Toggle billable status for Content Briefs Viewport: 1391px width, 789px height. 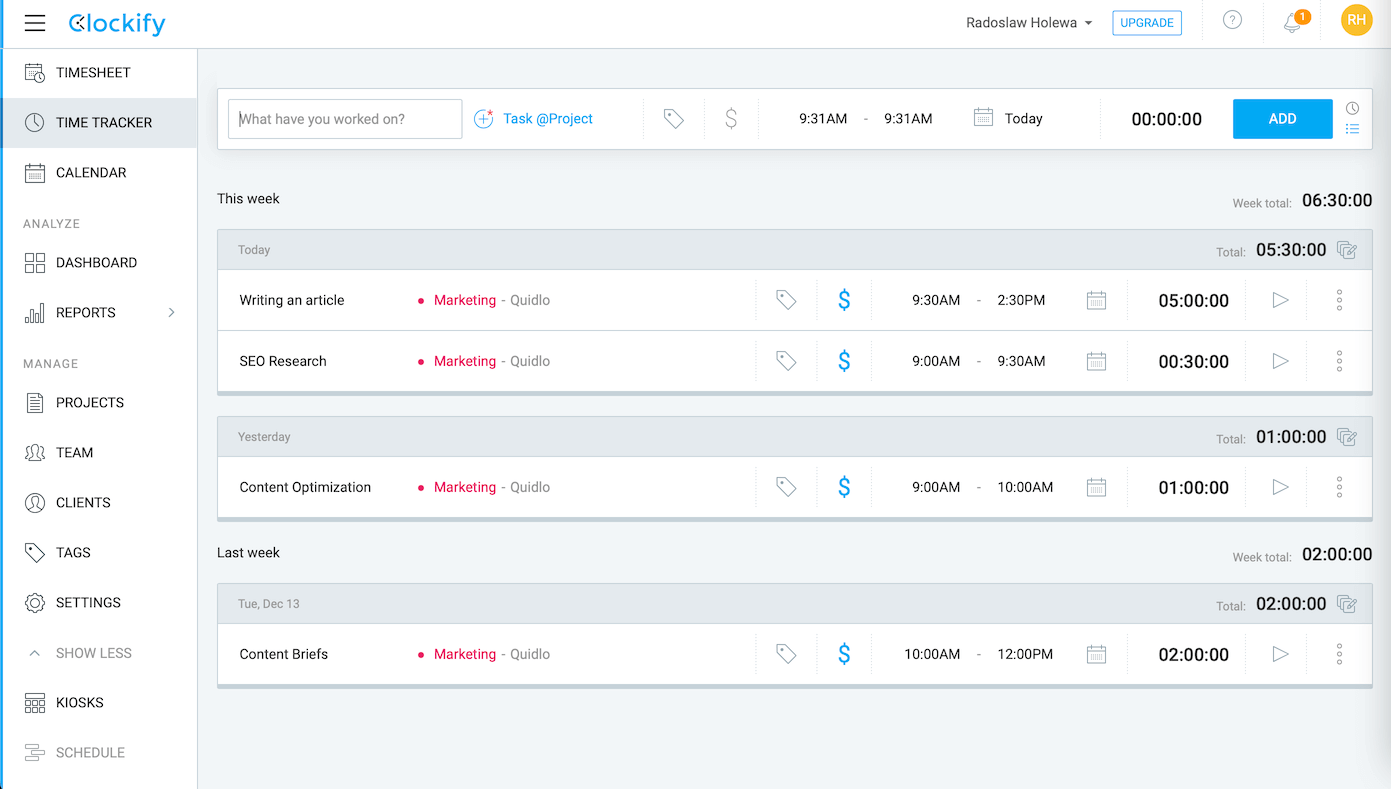(844, 654)
